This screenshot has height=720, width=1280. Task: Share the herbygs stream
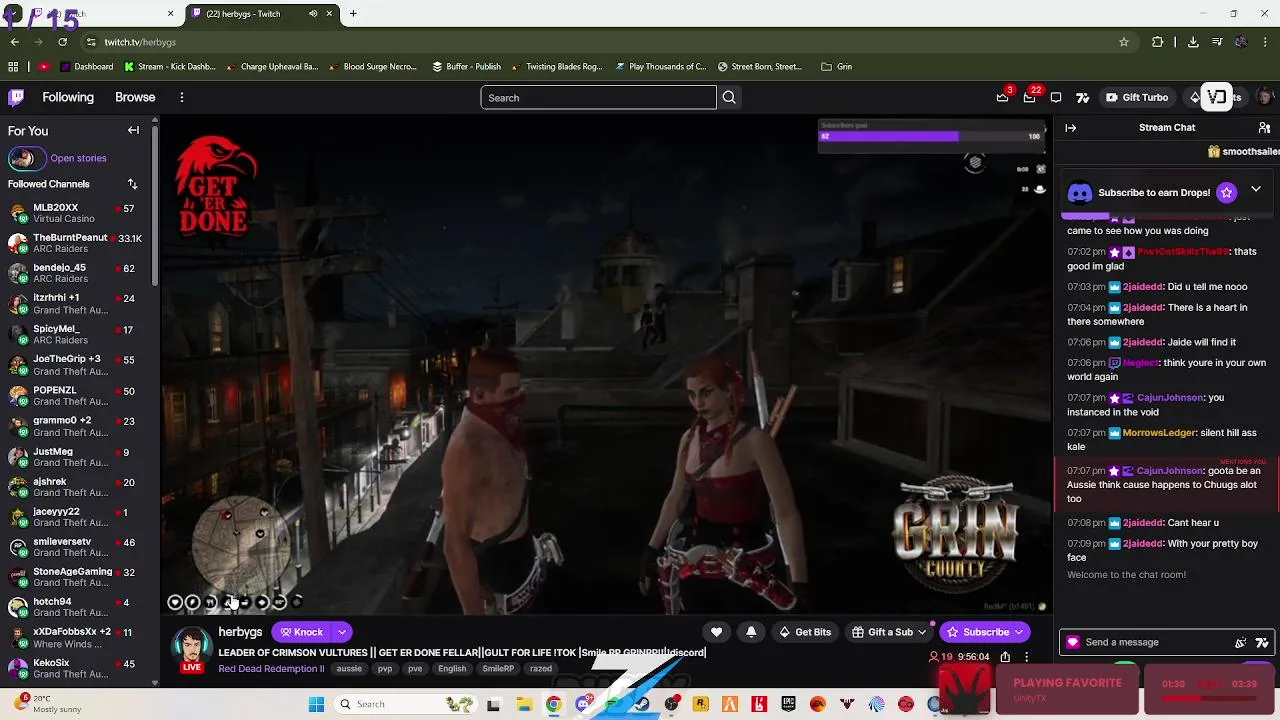tap(1005, 657)
